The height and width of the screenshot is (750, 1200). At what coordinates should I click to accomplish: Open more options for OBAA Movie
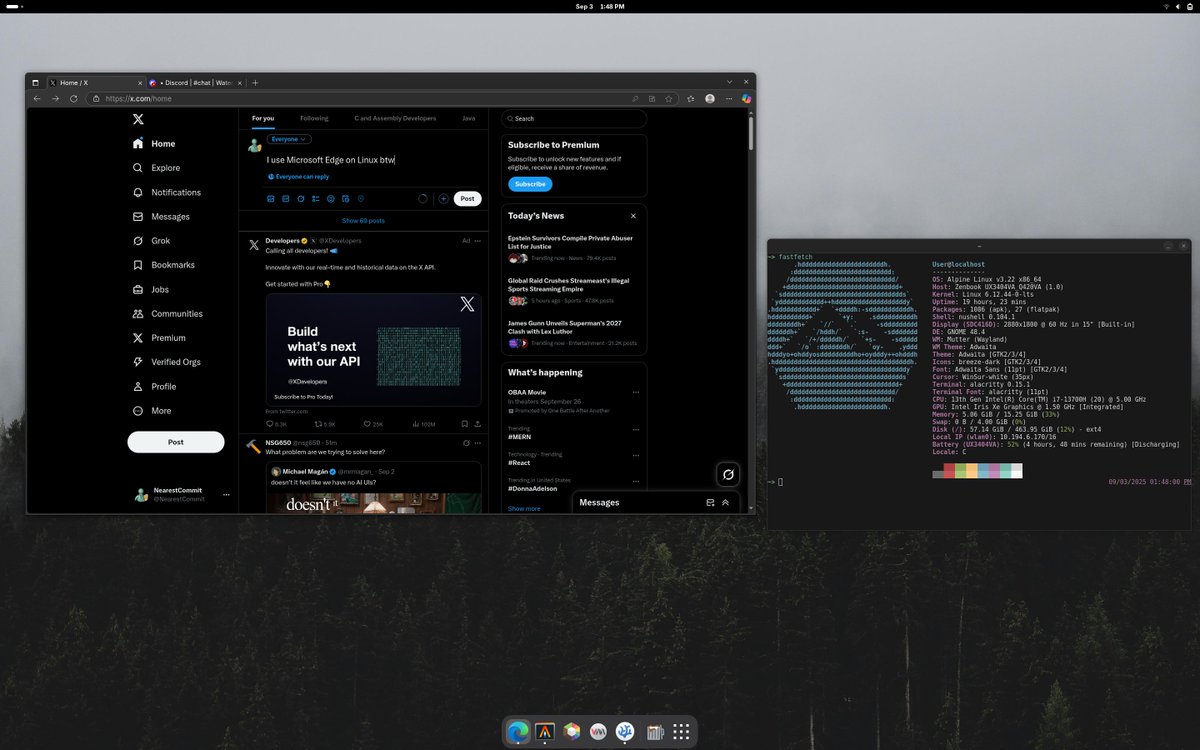point(634,392)
